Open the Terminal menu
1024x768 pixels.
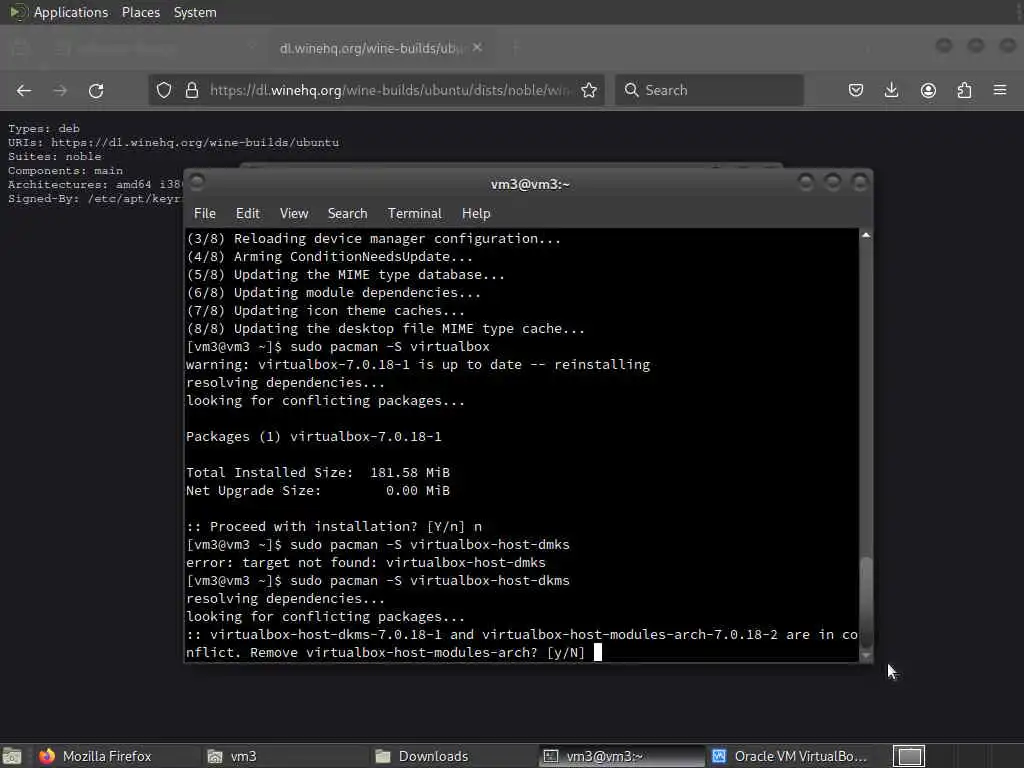pyautogui.click(x=415, y=214)
